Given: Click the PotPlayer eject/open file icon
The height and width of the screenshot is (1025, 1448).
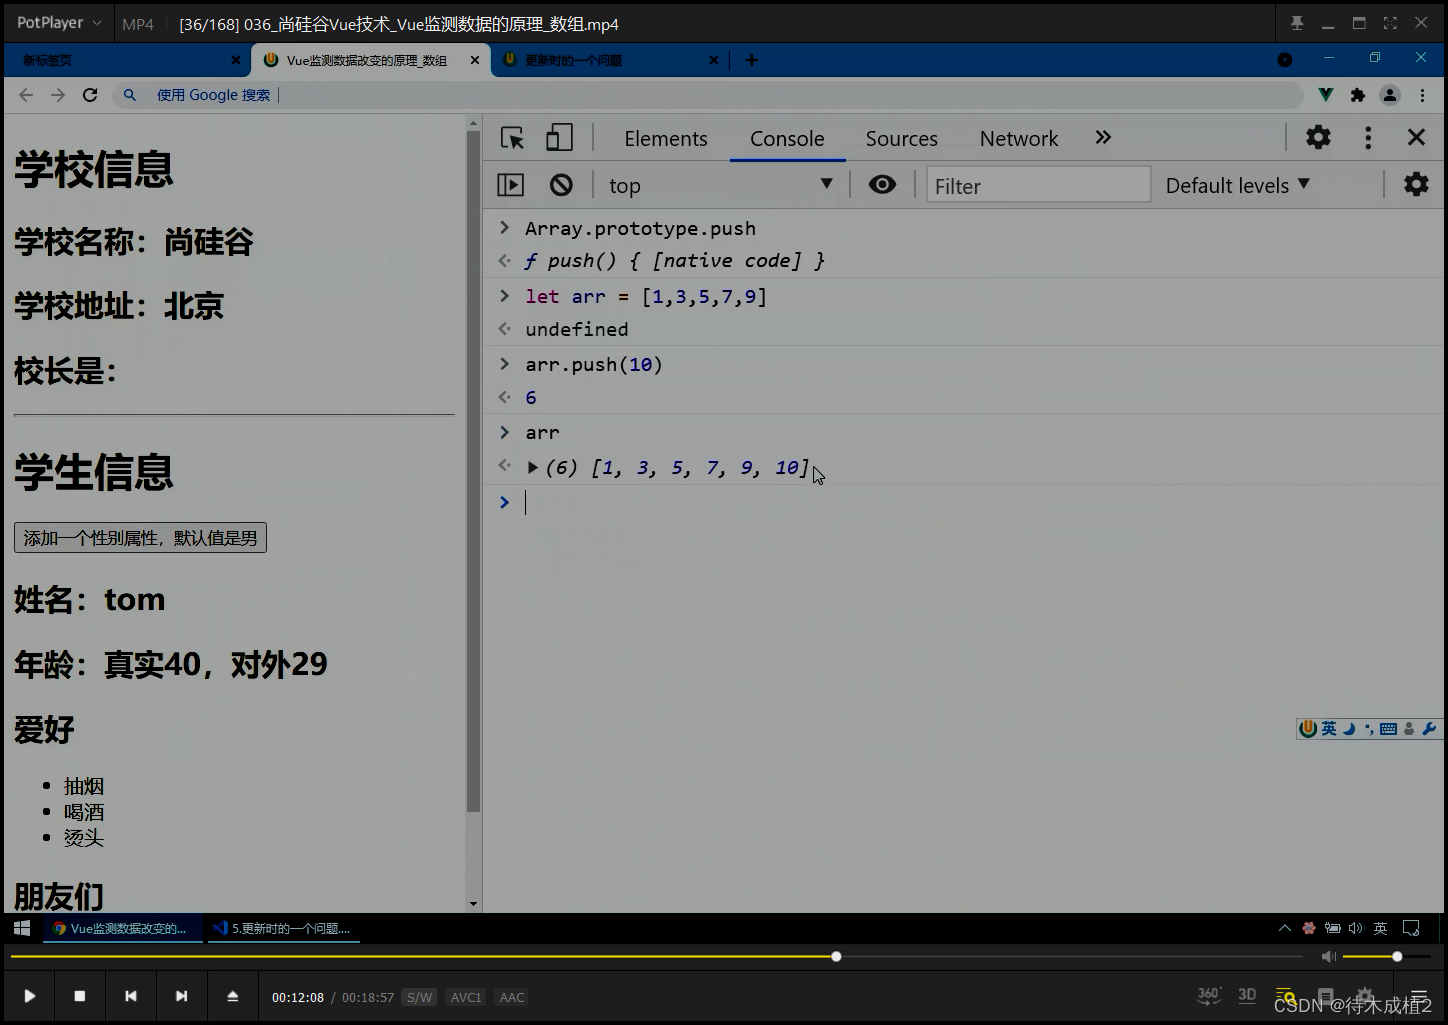Looking at the screenshot, I should (233, 996).
